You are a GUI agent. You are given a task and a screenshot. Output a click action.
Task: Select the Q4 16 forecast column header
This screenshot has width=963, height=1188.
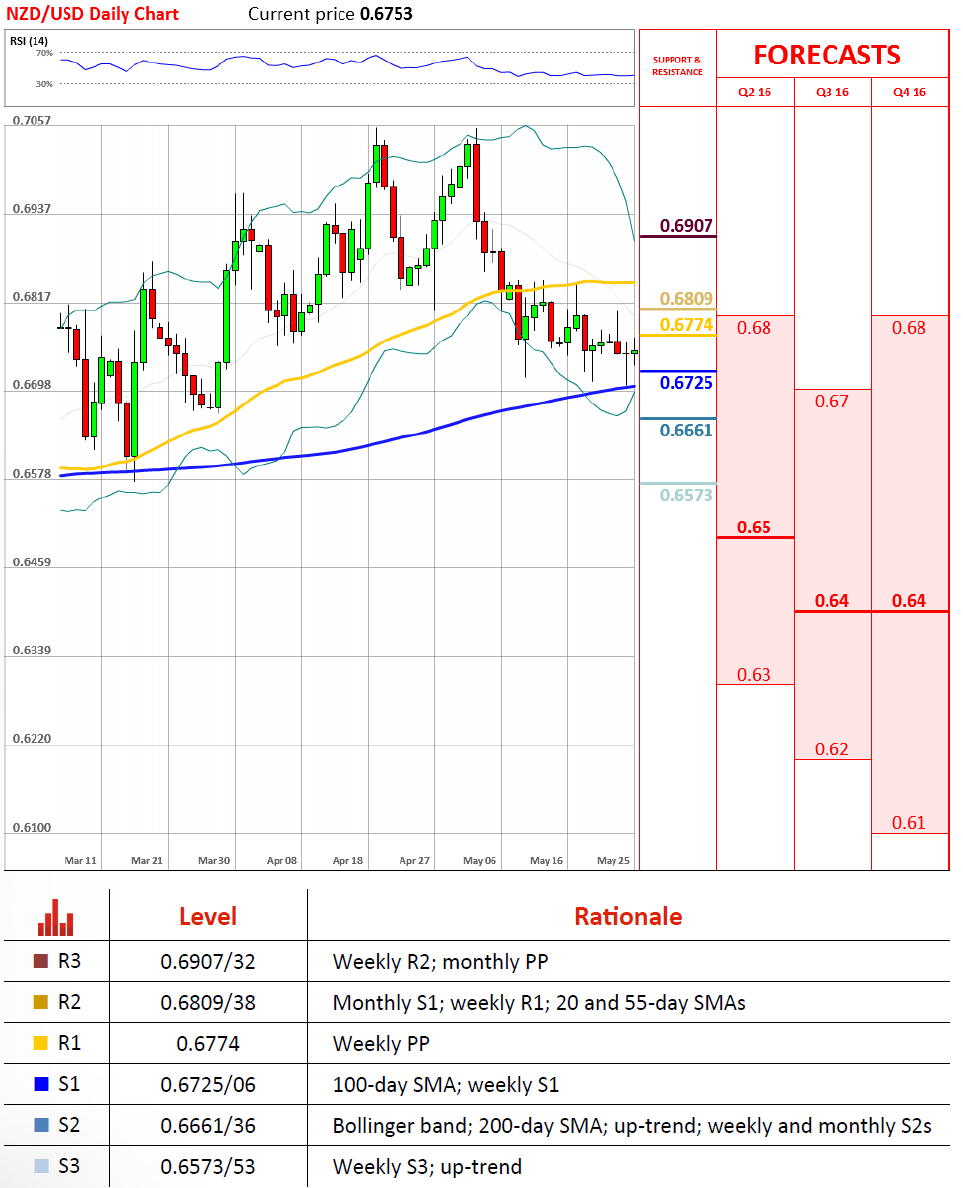(x=909, y=92)
